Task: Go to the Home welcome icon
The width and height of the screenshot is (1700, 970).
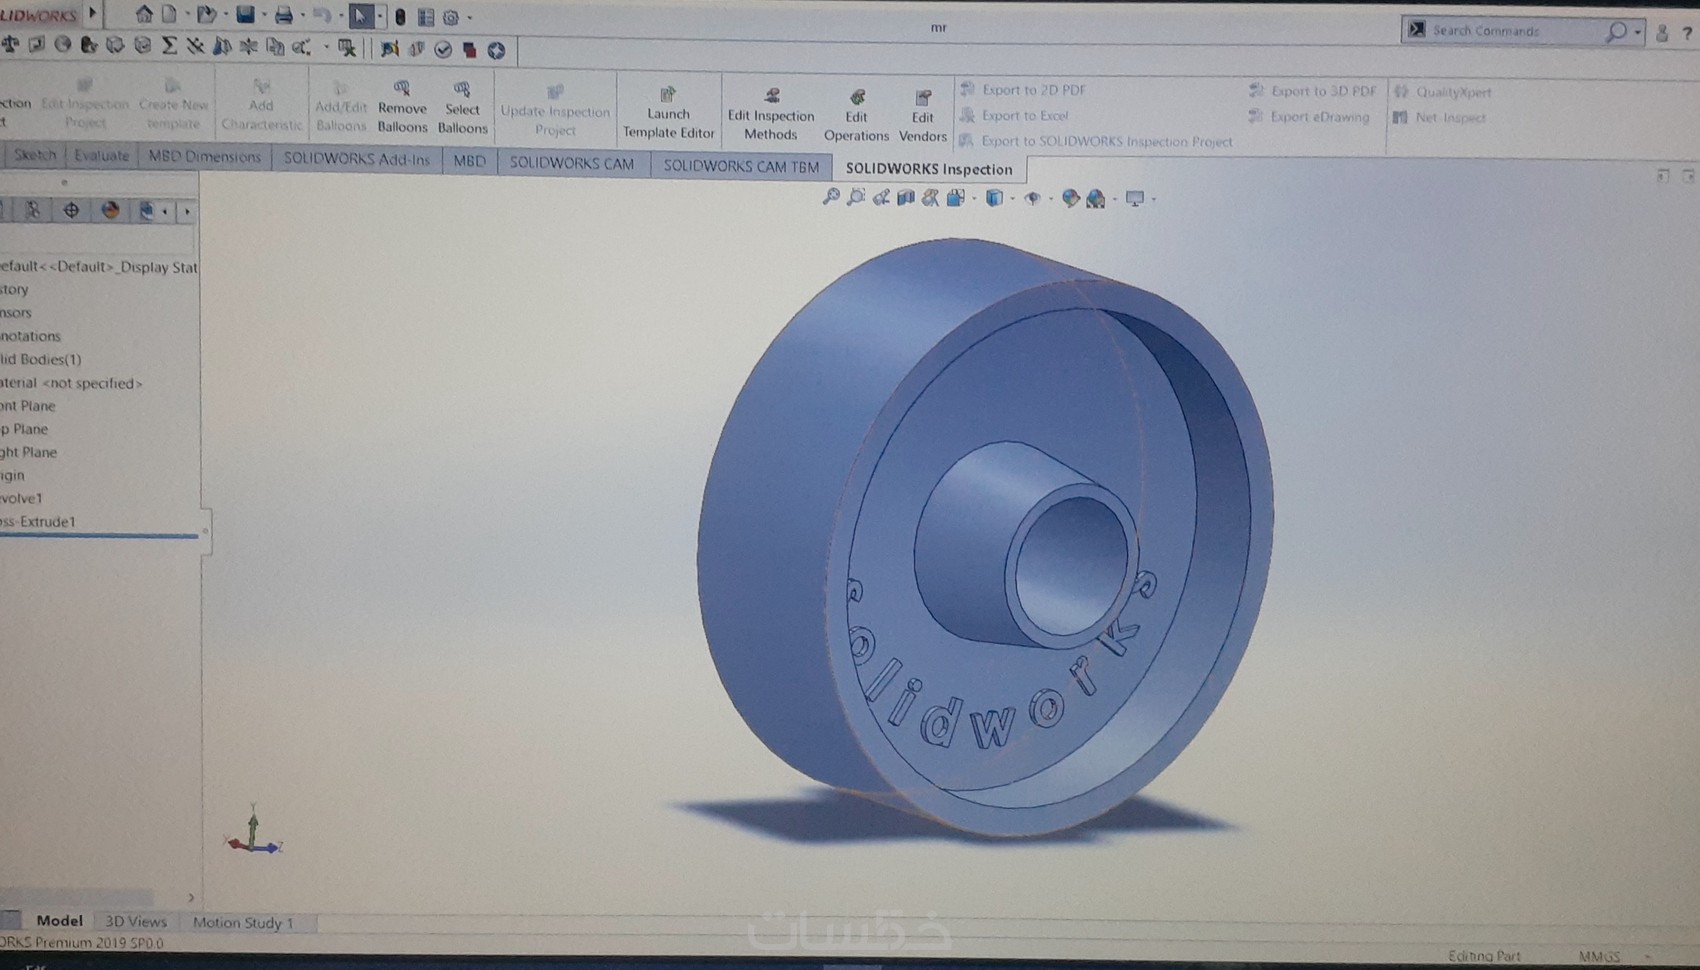Action: point(144,15)
